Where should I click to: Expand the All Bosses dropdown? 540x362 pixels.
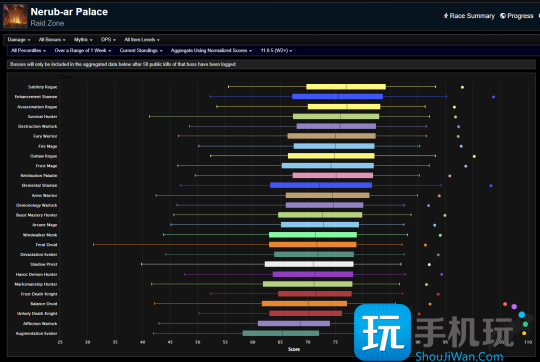tap(52, 40)
